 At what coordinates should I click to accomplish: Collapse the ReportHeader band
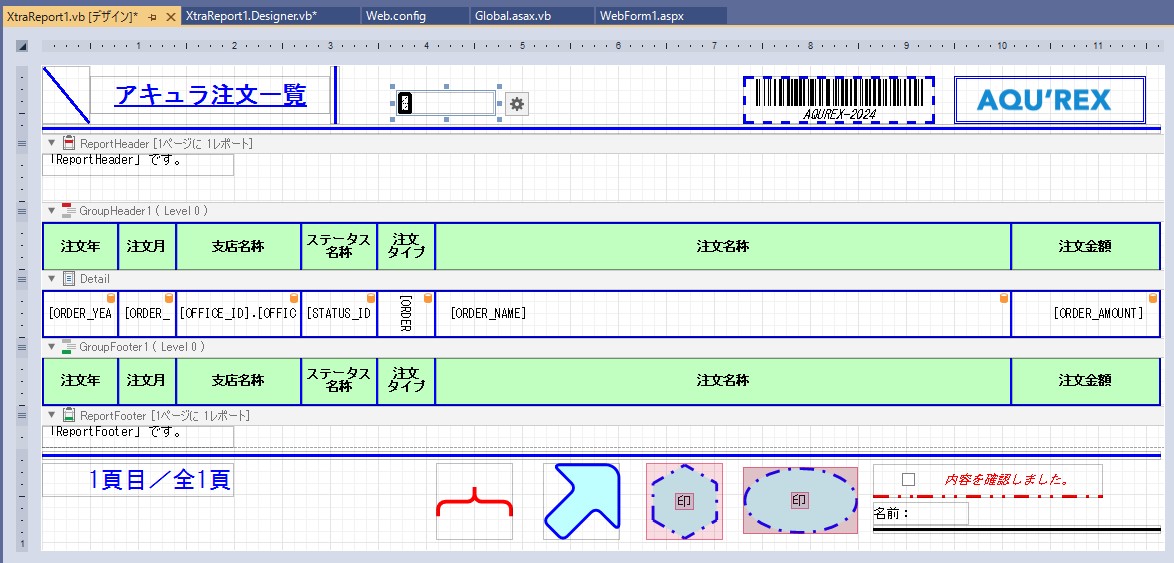52,143
